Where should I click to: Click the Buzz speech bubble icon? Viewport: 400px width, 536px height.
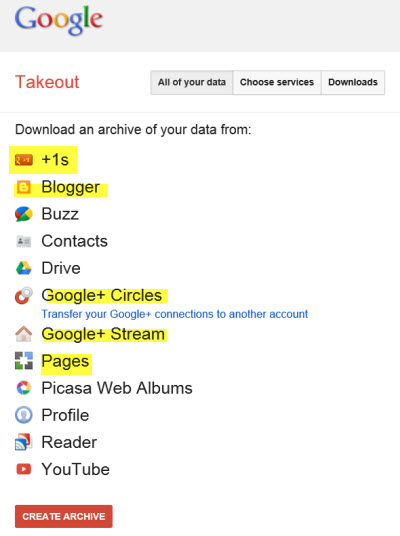tap(24, 214)
